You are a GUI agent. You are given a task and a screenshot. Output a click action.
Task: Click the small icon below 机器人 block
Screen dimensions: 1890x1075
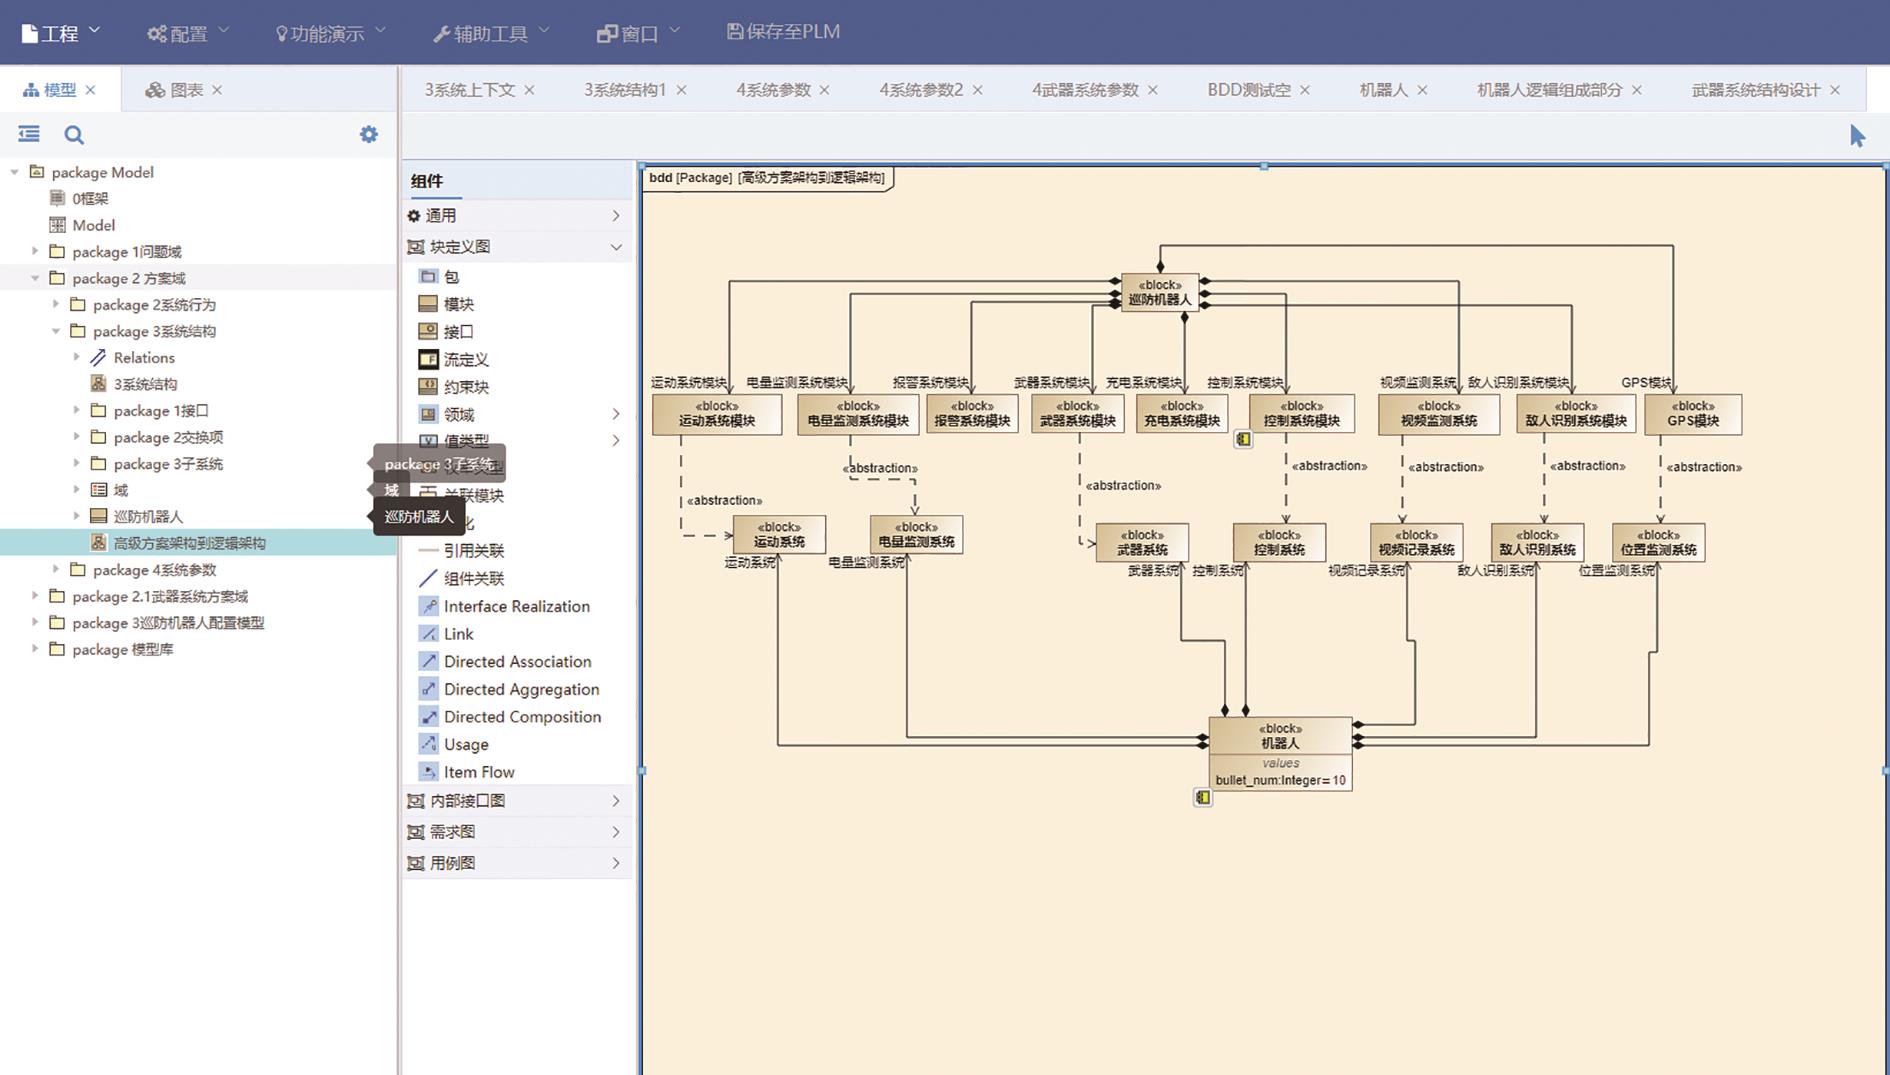tap(1203, 798)
